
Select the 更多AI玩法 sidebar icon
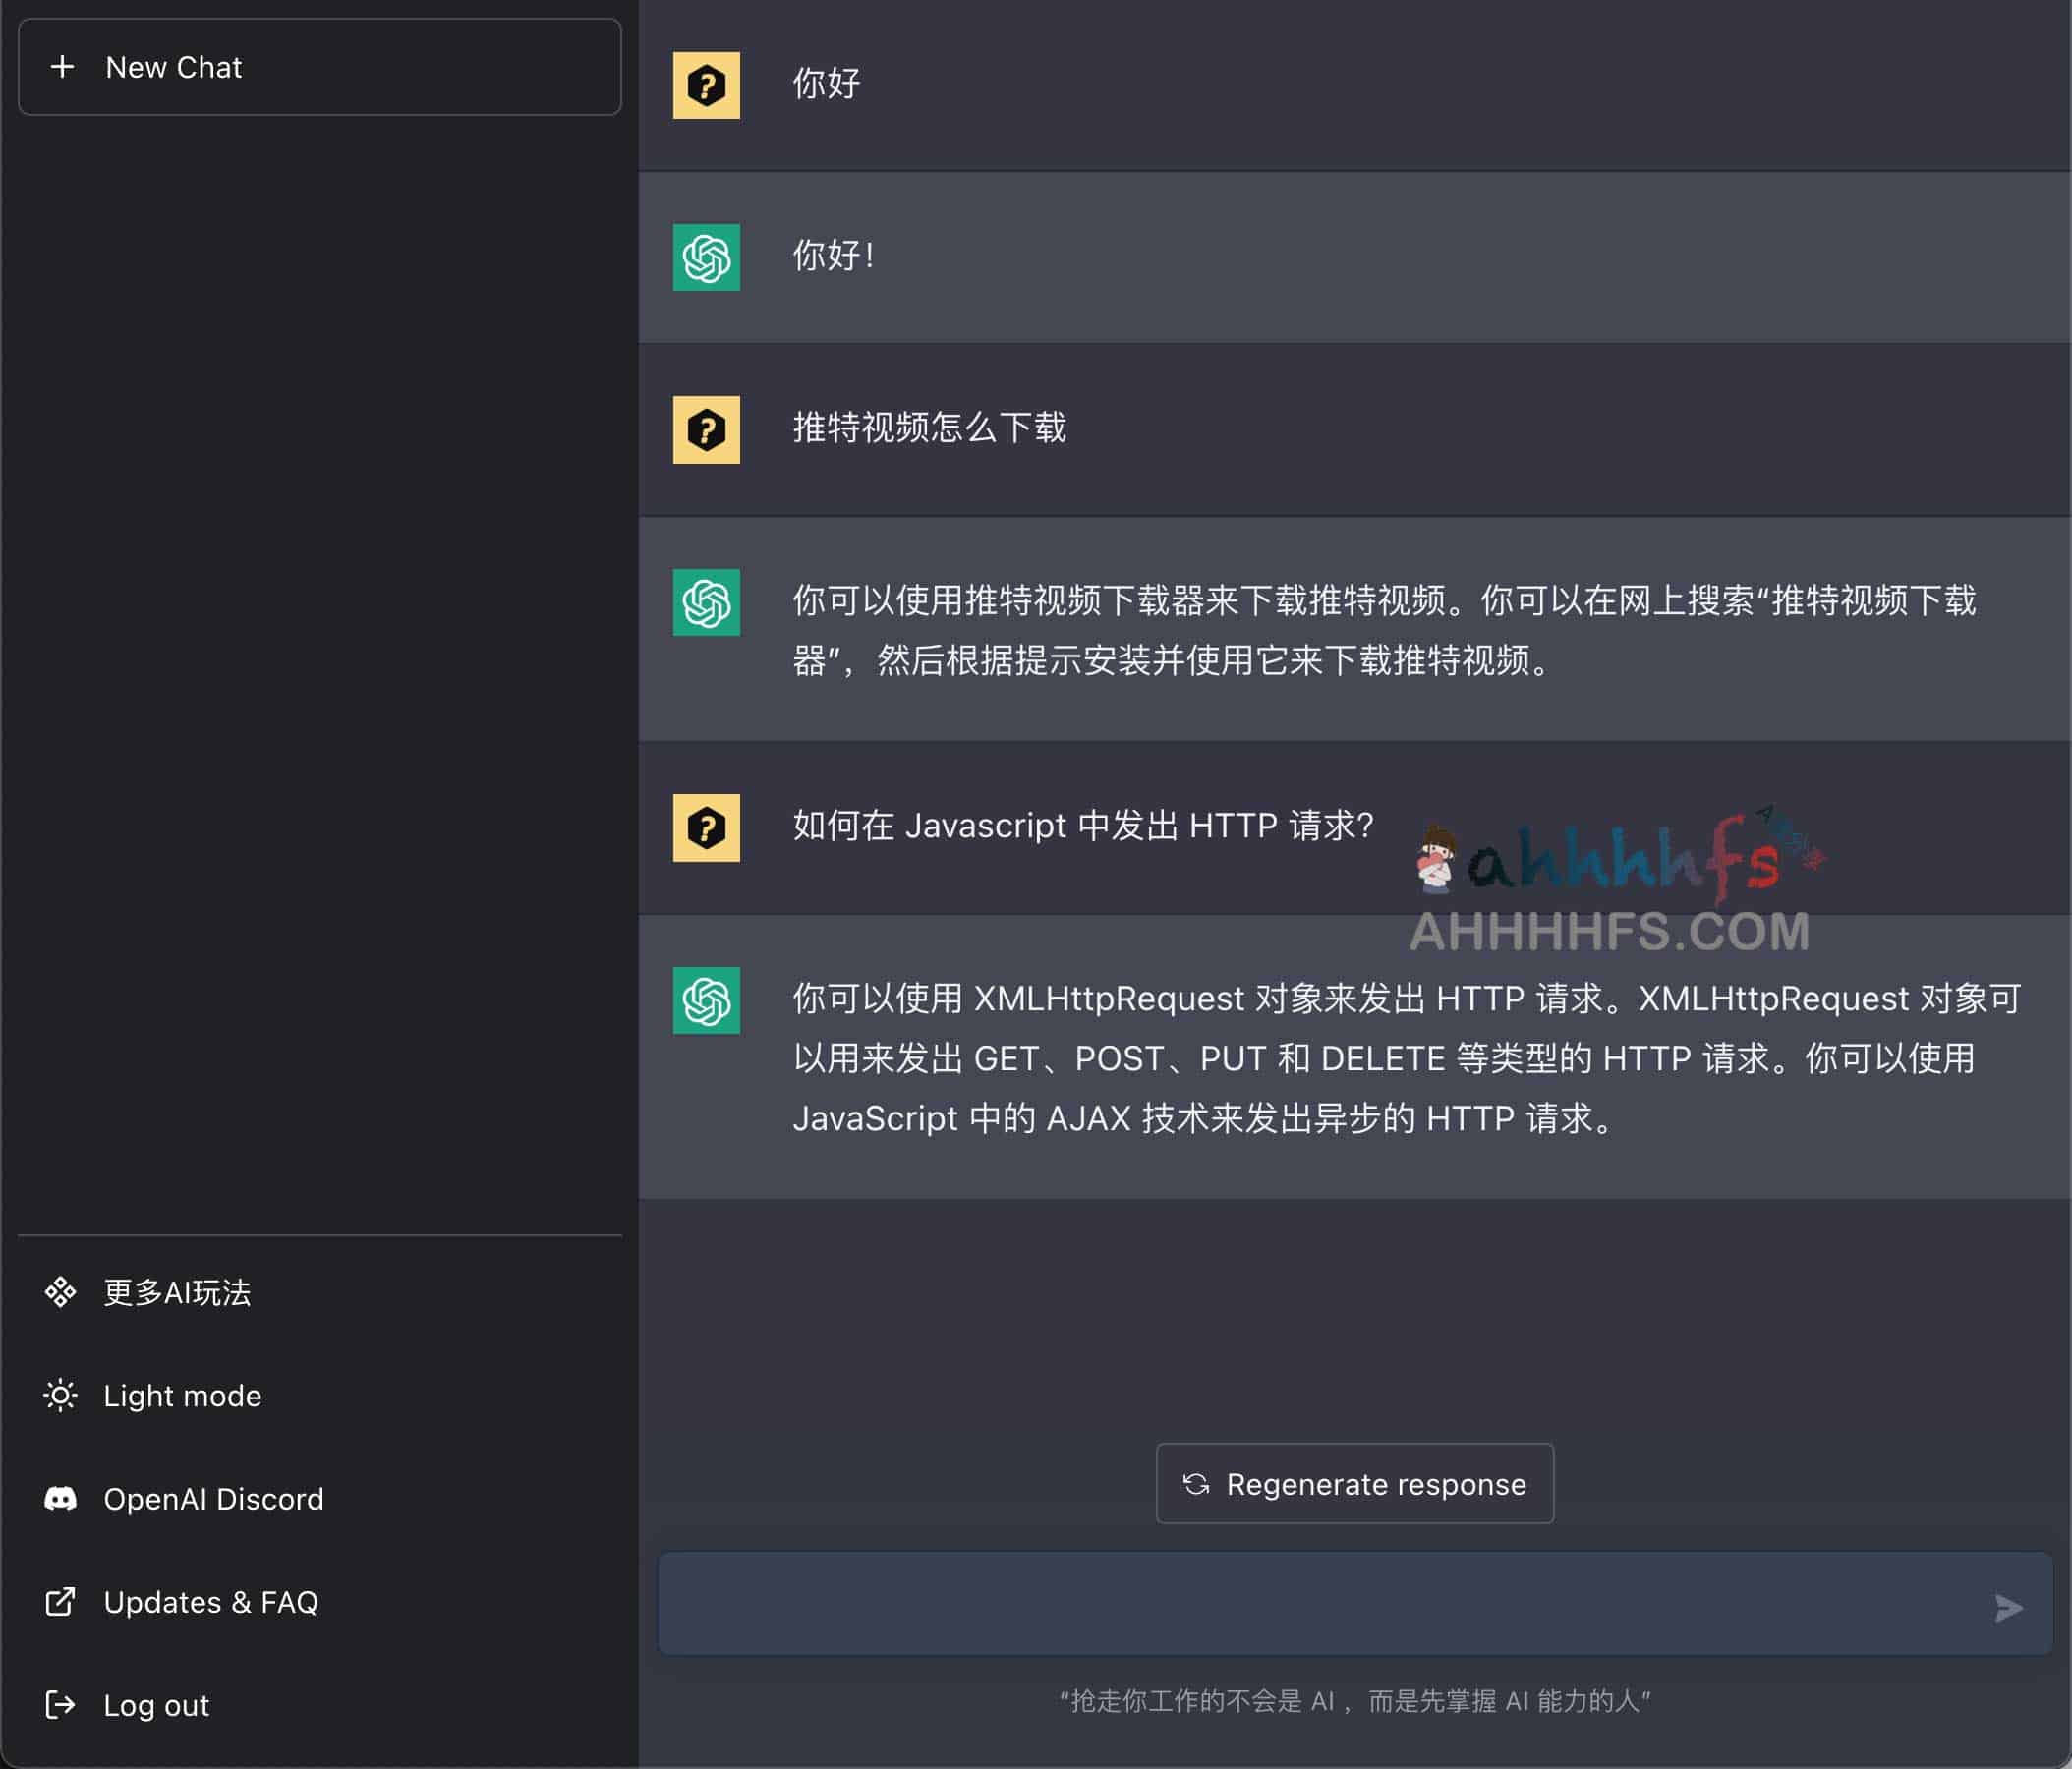pos(62,1293)
